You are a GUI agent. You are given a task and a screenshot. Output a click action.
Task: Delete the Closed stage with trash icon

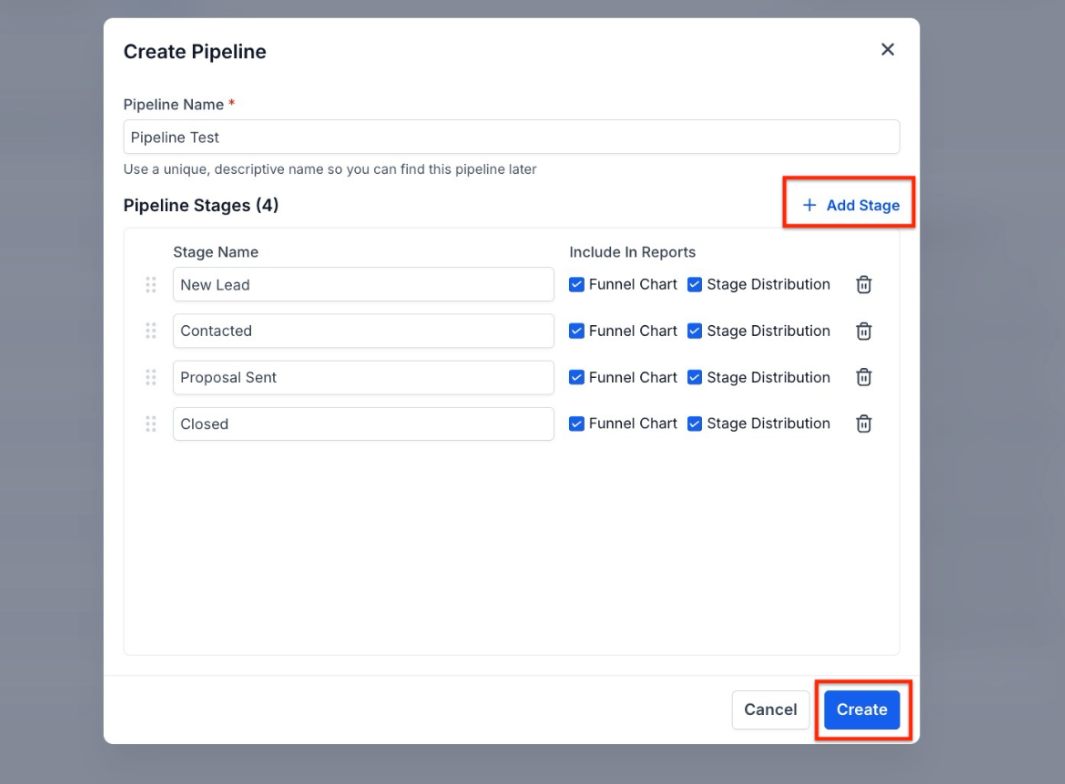(864, 424)
